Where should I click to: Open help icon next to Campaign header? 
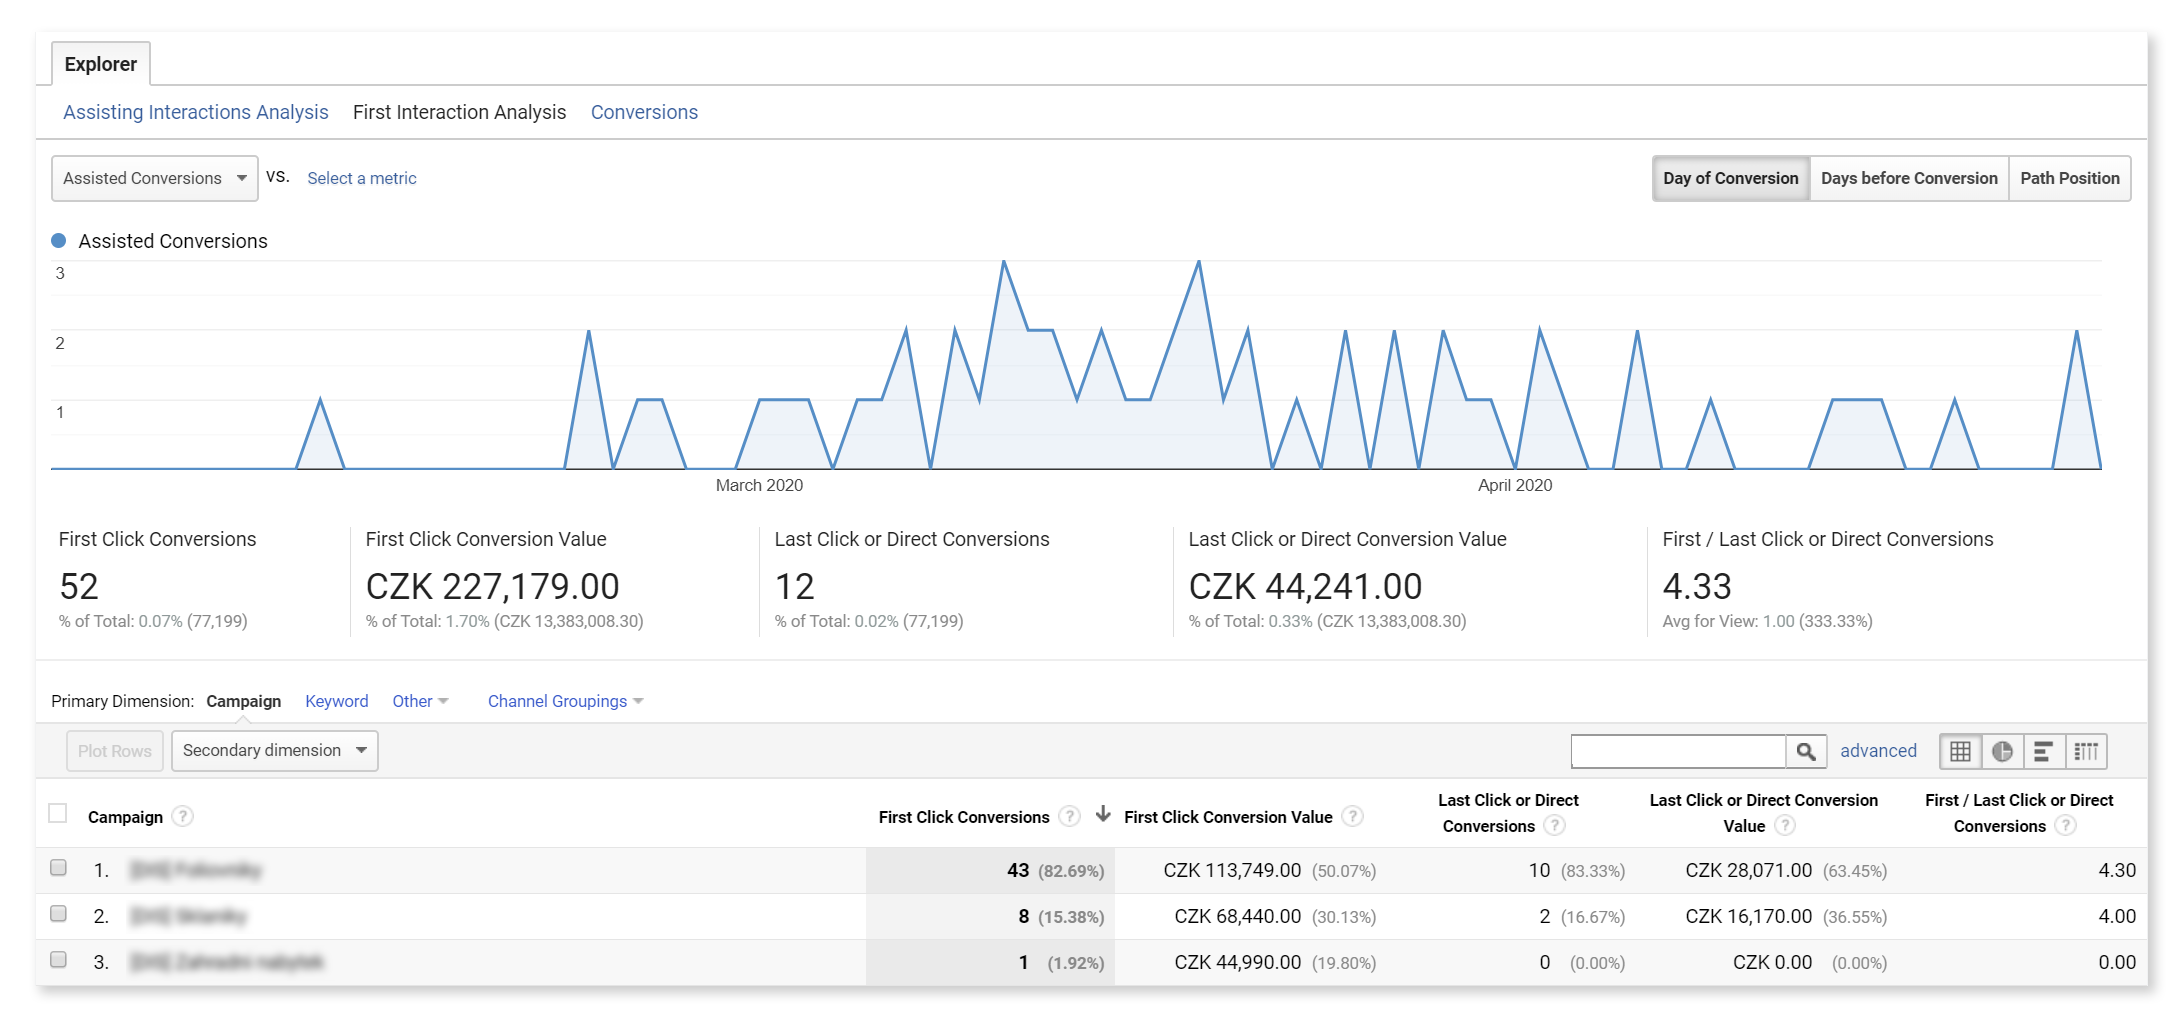(182, 816)
